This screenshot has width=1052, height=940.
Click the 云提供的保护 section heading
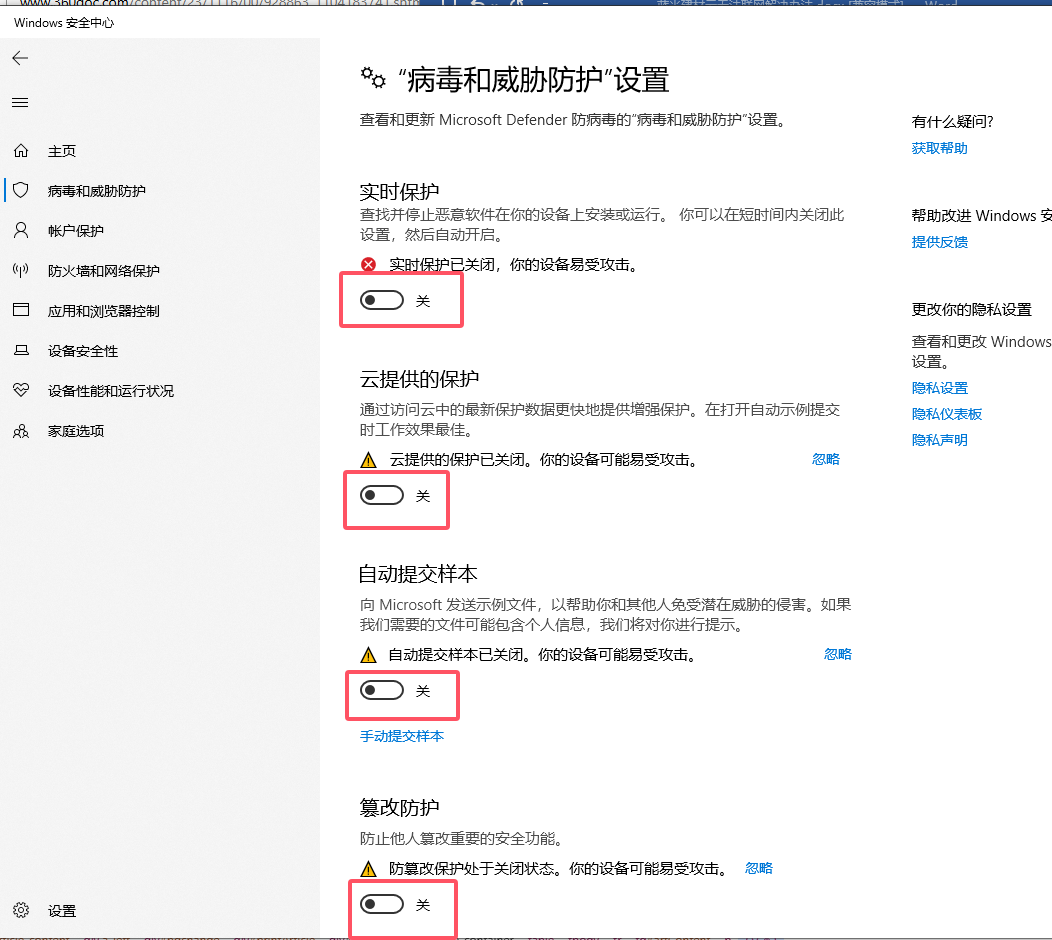(419, 379)
